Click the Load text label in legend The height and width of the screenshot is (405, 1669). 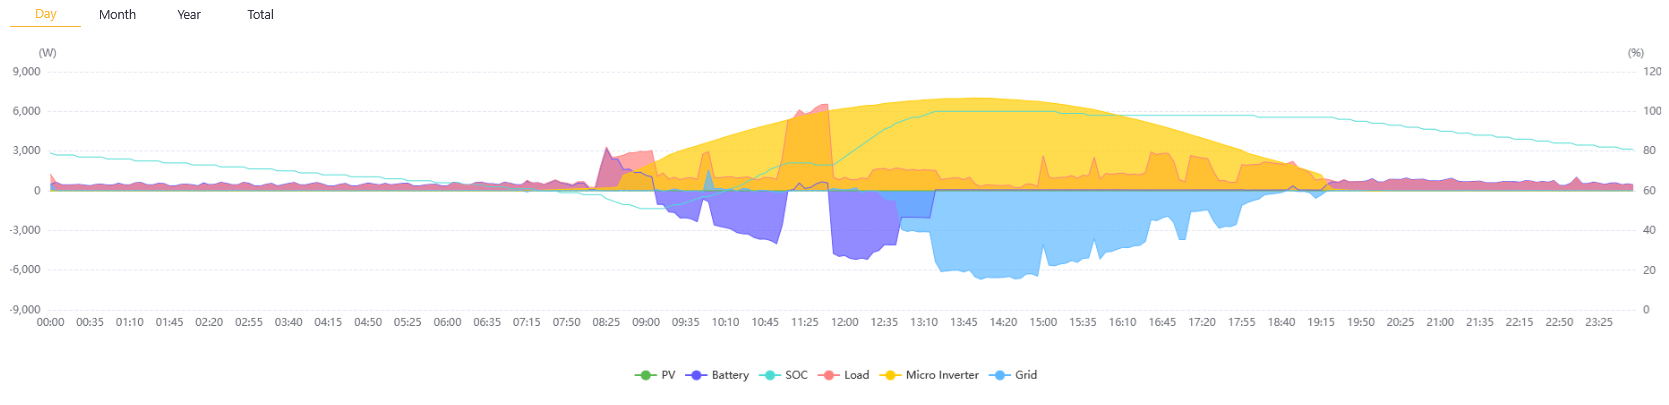pos(856,375)
